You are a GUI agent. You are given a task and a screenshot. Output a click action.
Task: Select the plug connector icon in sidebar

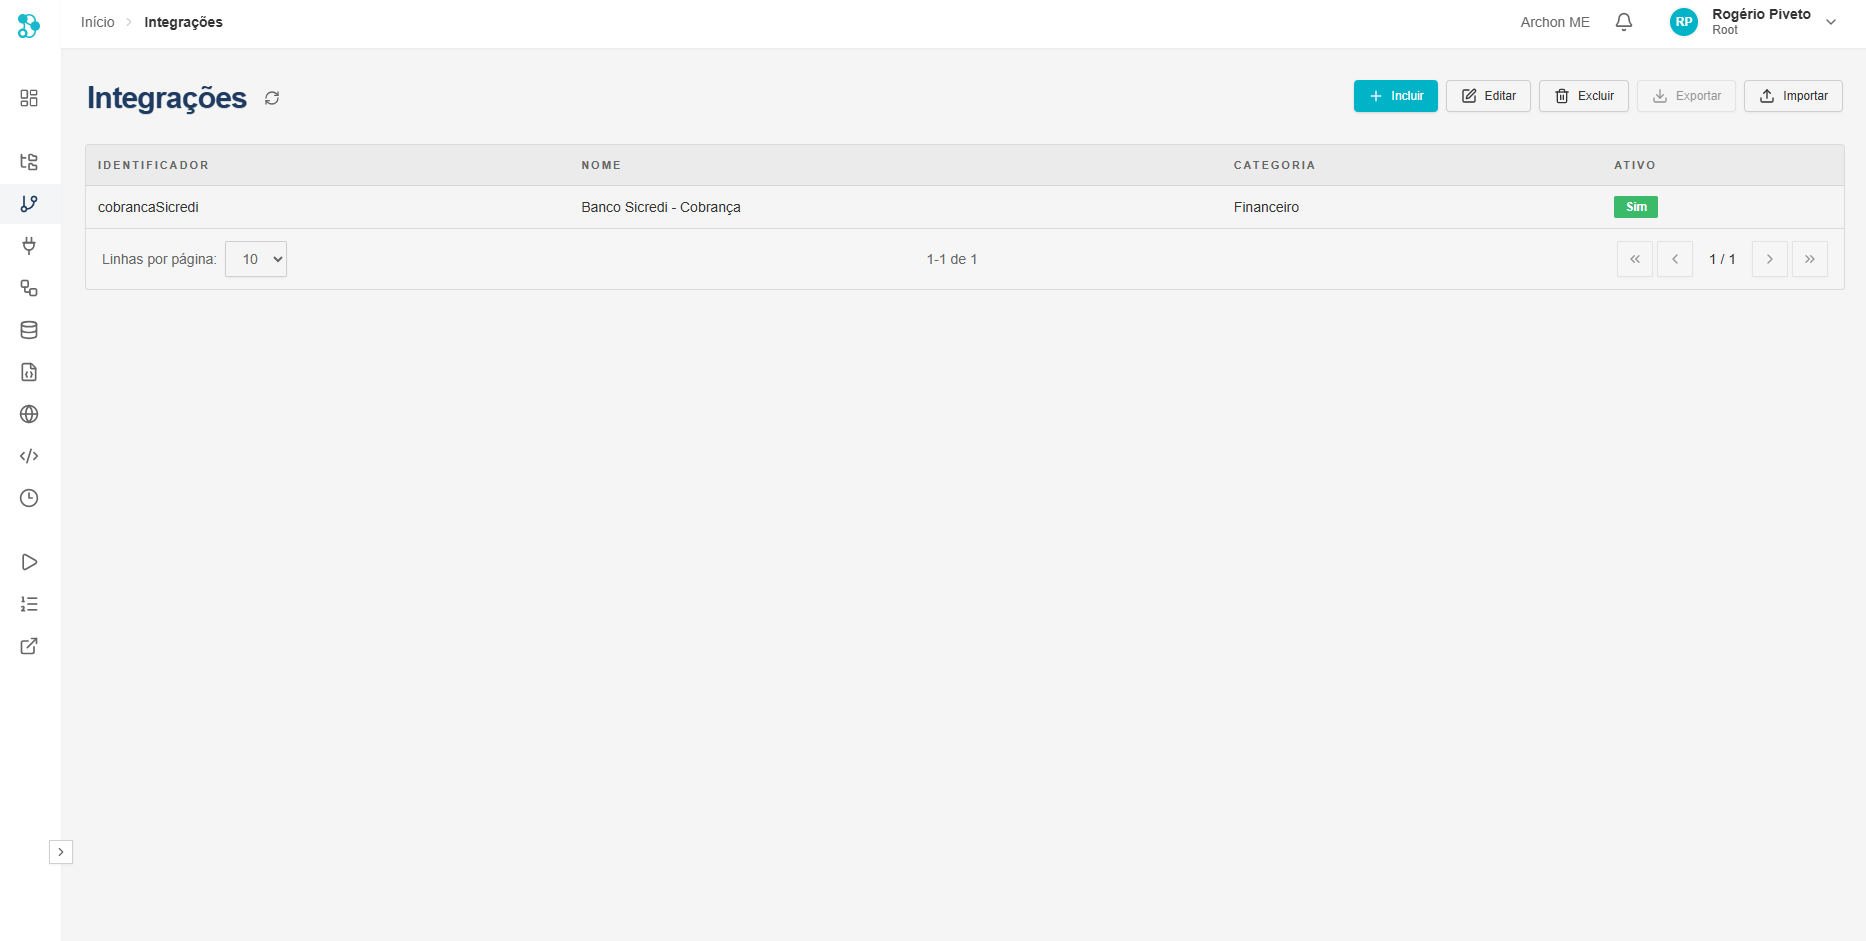[x=29, y=246]
